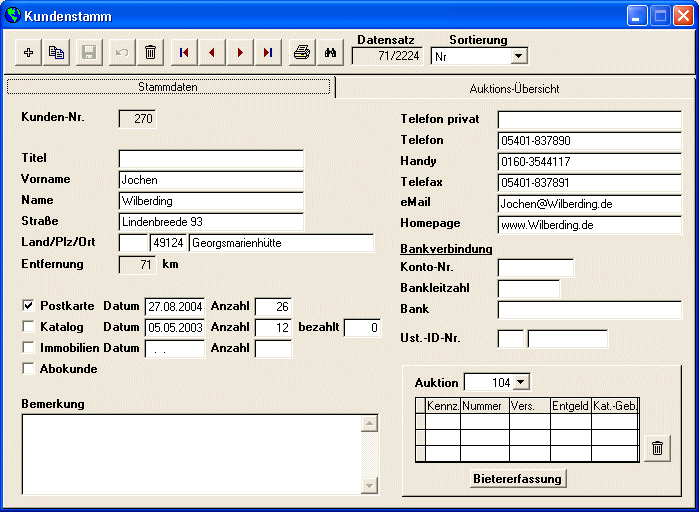
Task: Jump to the last record
Action: coord(268,53)
